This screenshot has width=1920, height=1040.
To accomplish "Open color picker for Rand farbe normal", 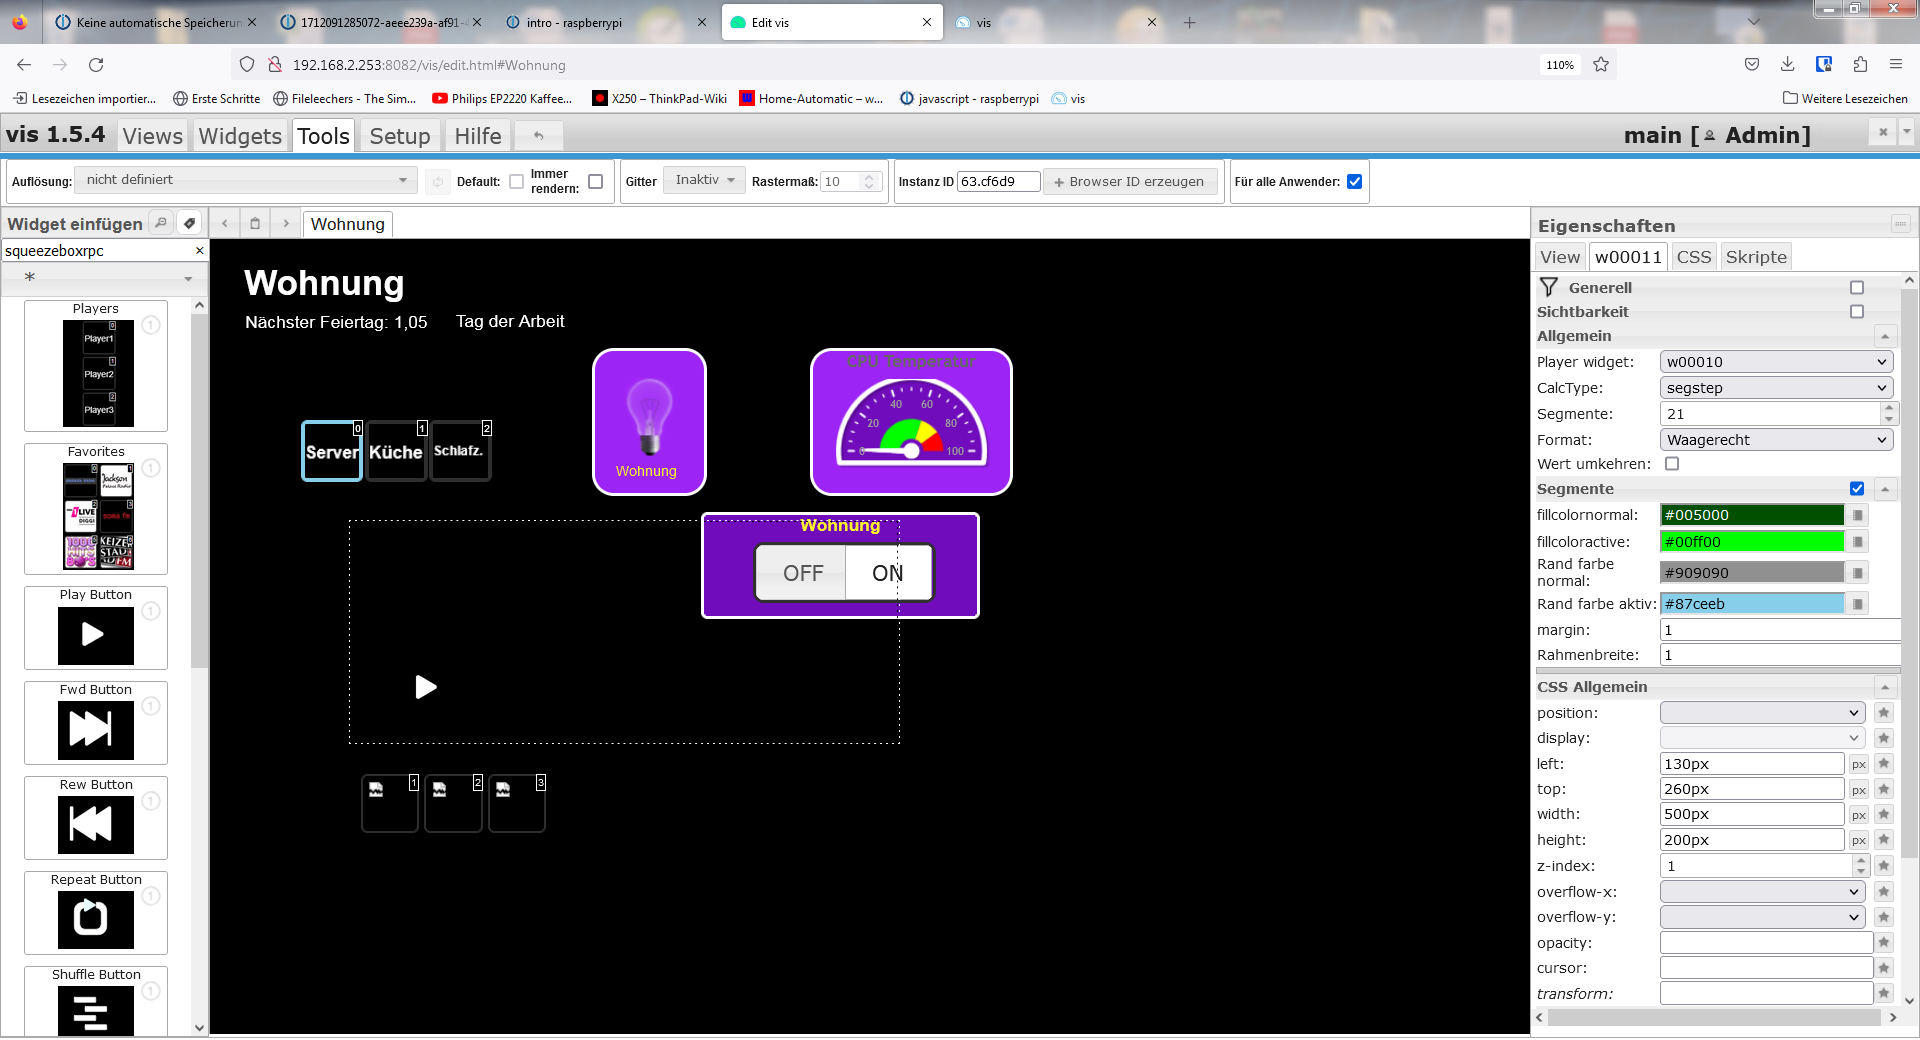I will pyautogui.click(x=1858, y=573).
